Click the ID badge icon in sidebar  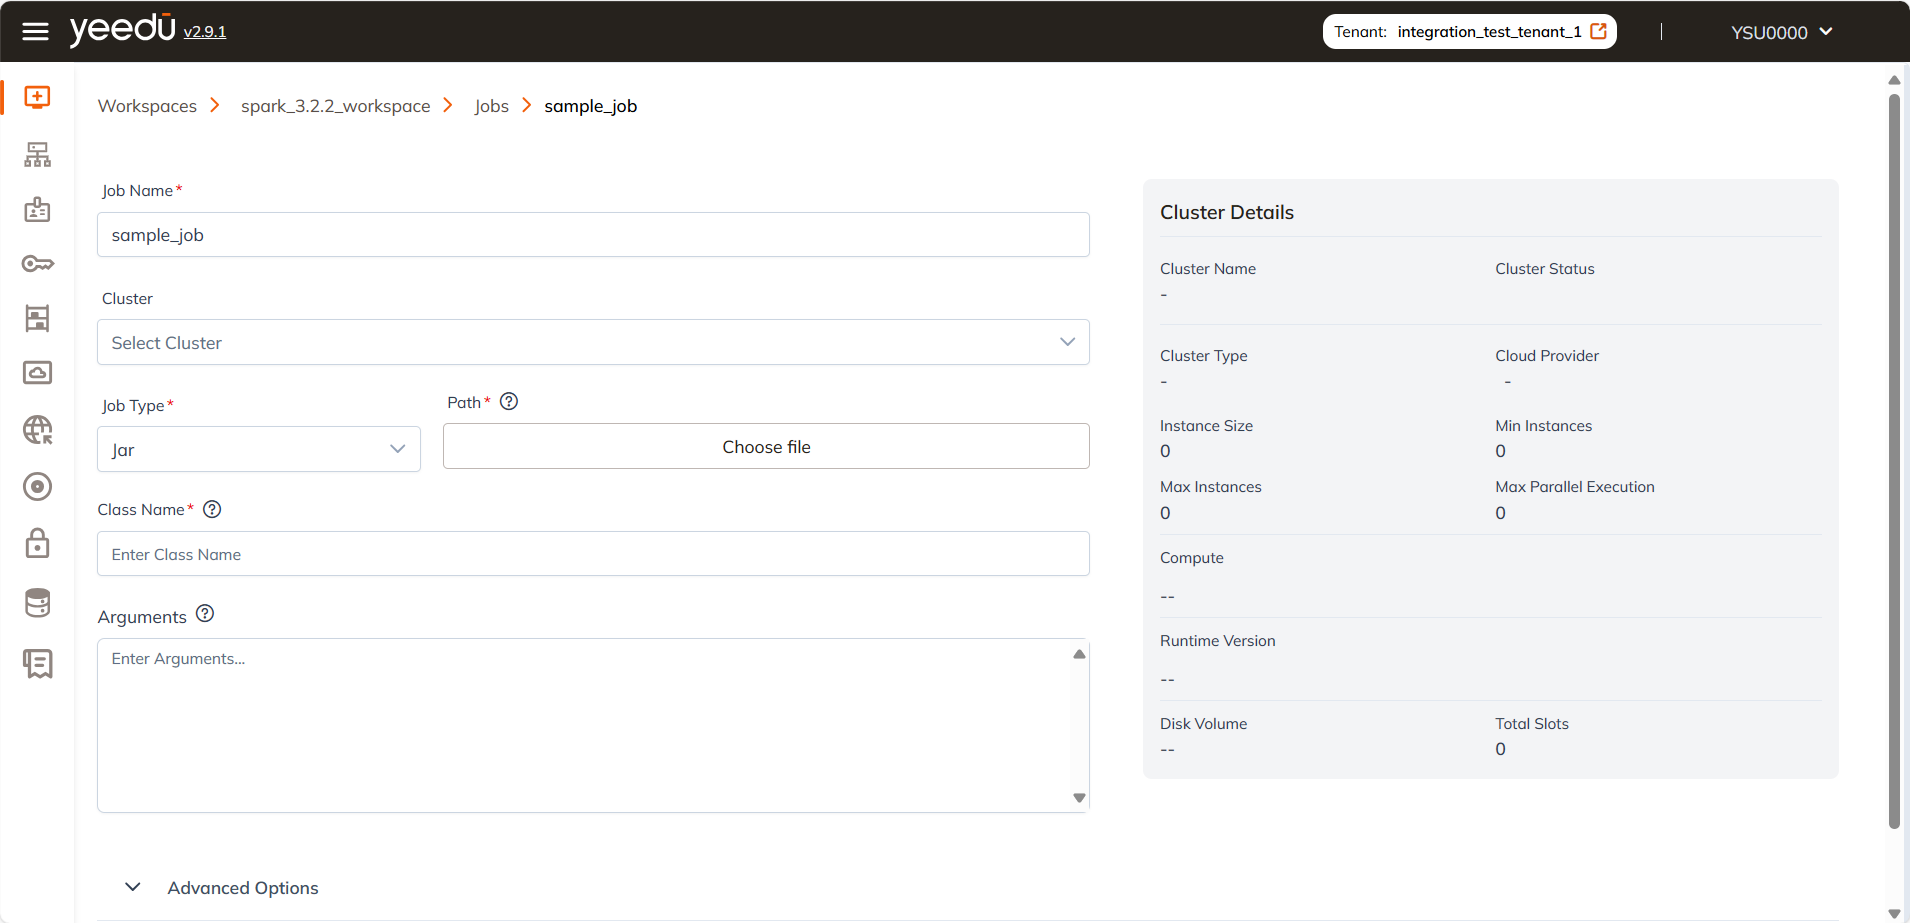tap(36, 209)
